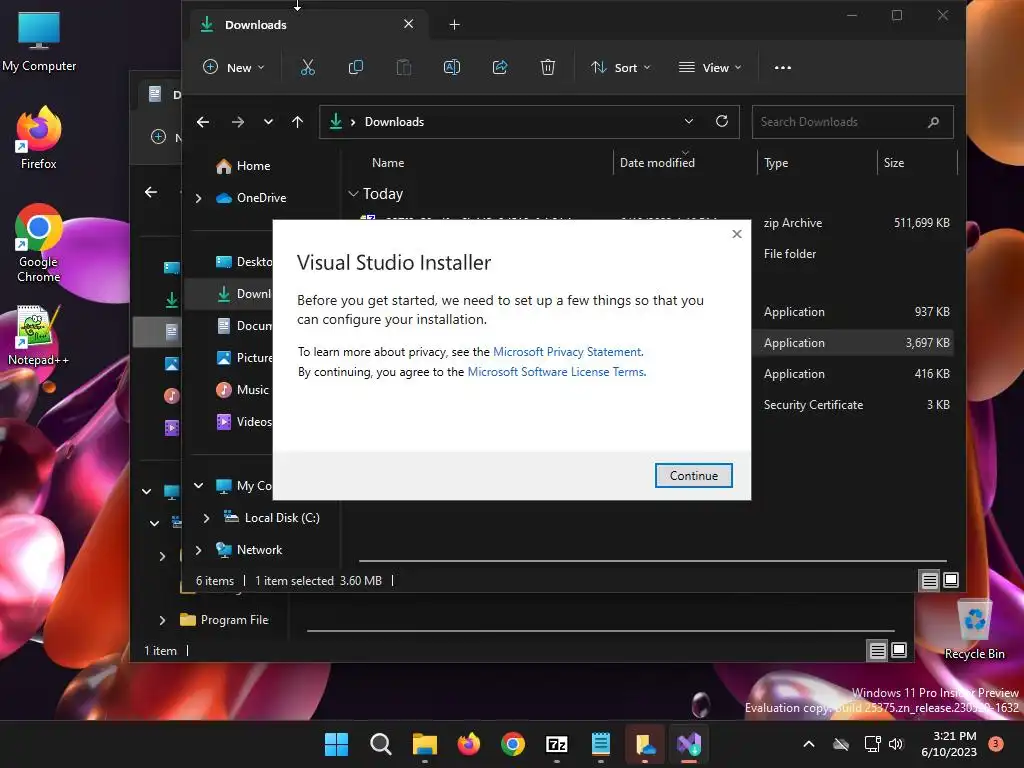Image resolution: width=1024 pixels, height=768 pixels.
Task: Close the Visual Studio Installer dialog
Action: (737, 234)
